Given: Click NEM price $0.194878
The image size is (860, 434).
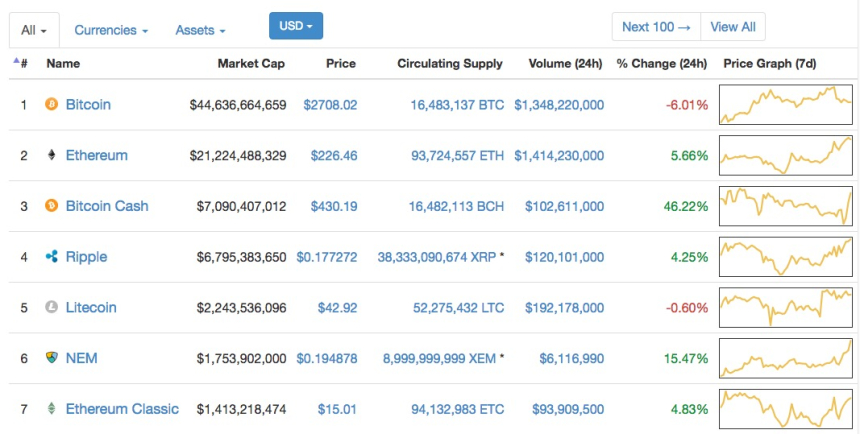Looking at the screenshot, I should [327, 358].
